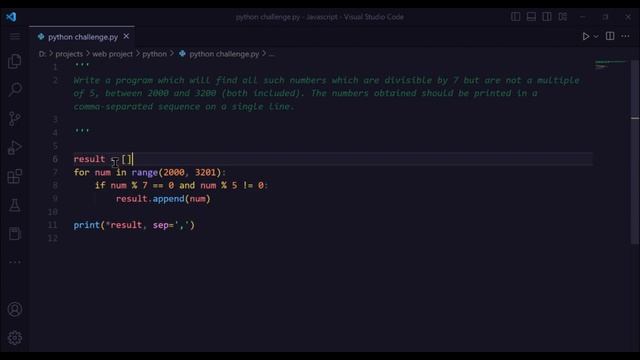Click on 'sep' argument in print call
Viewport: 640px width, 360px height.
click(161, 225)
